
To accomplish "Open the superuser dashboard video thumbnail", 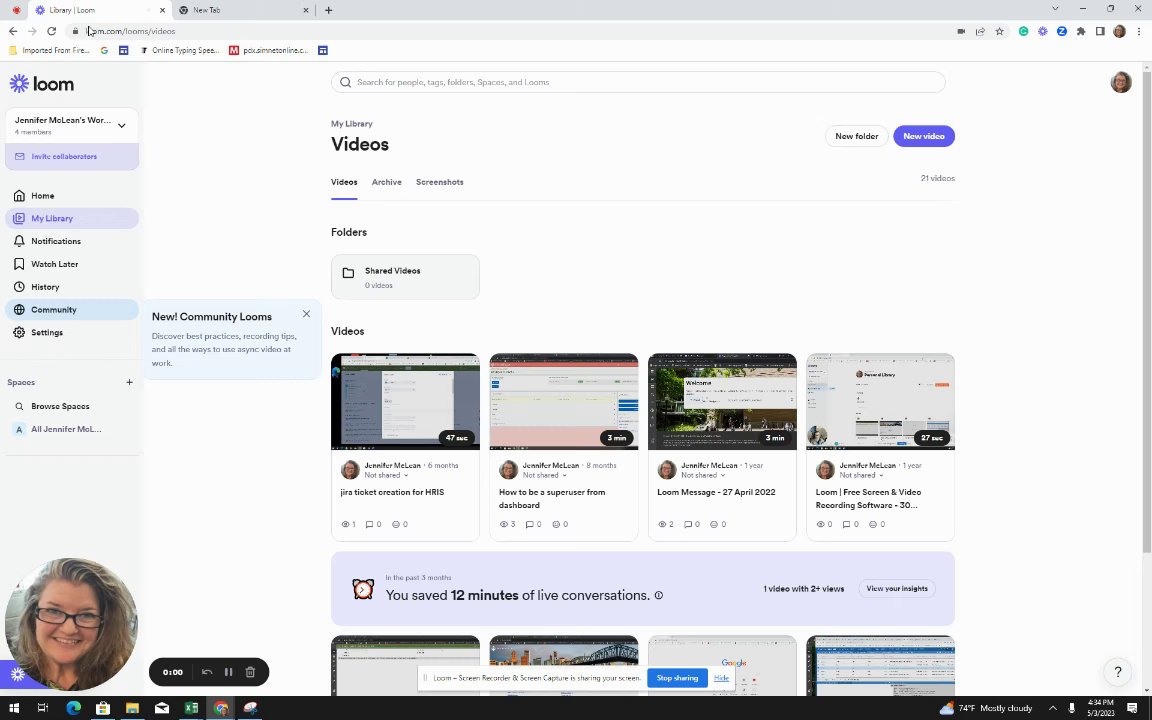I will [564, 402].
